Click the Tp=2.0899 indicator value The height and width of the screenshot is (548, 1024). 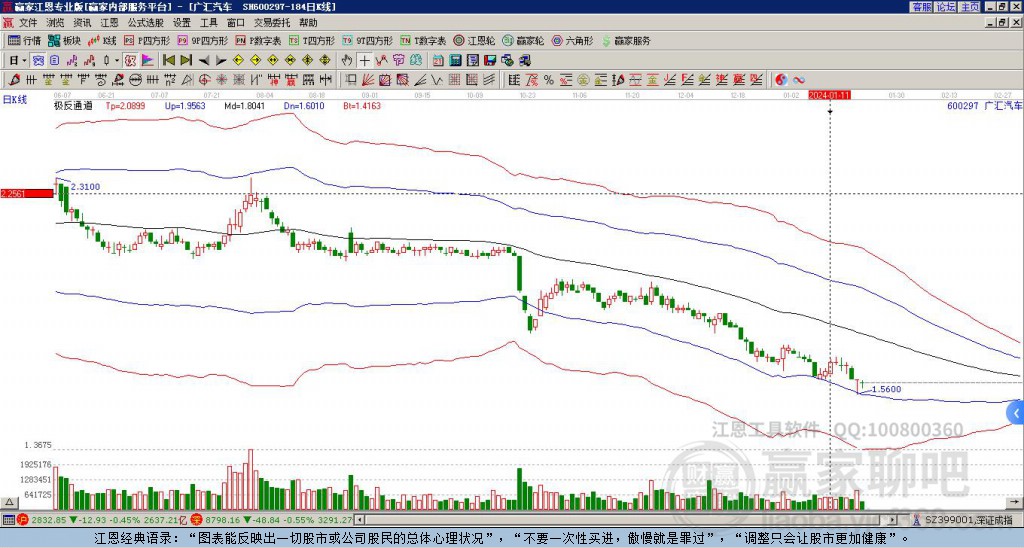click(125, 106)
